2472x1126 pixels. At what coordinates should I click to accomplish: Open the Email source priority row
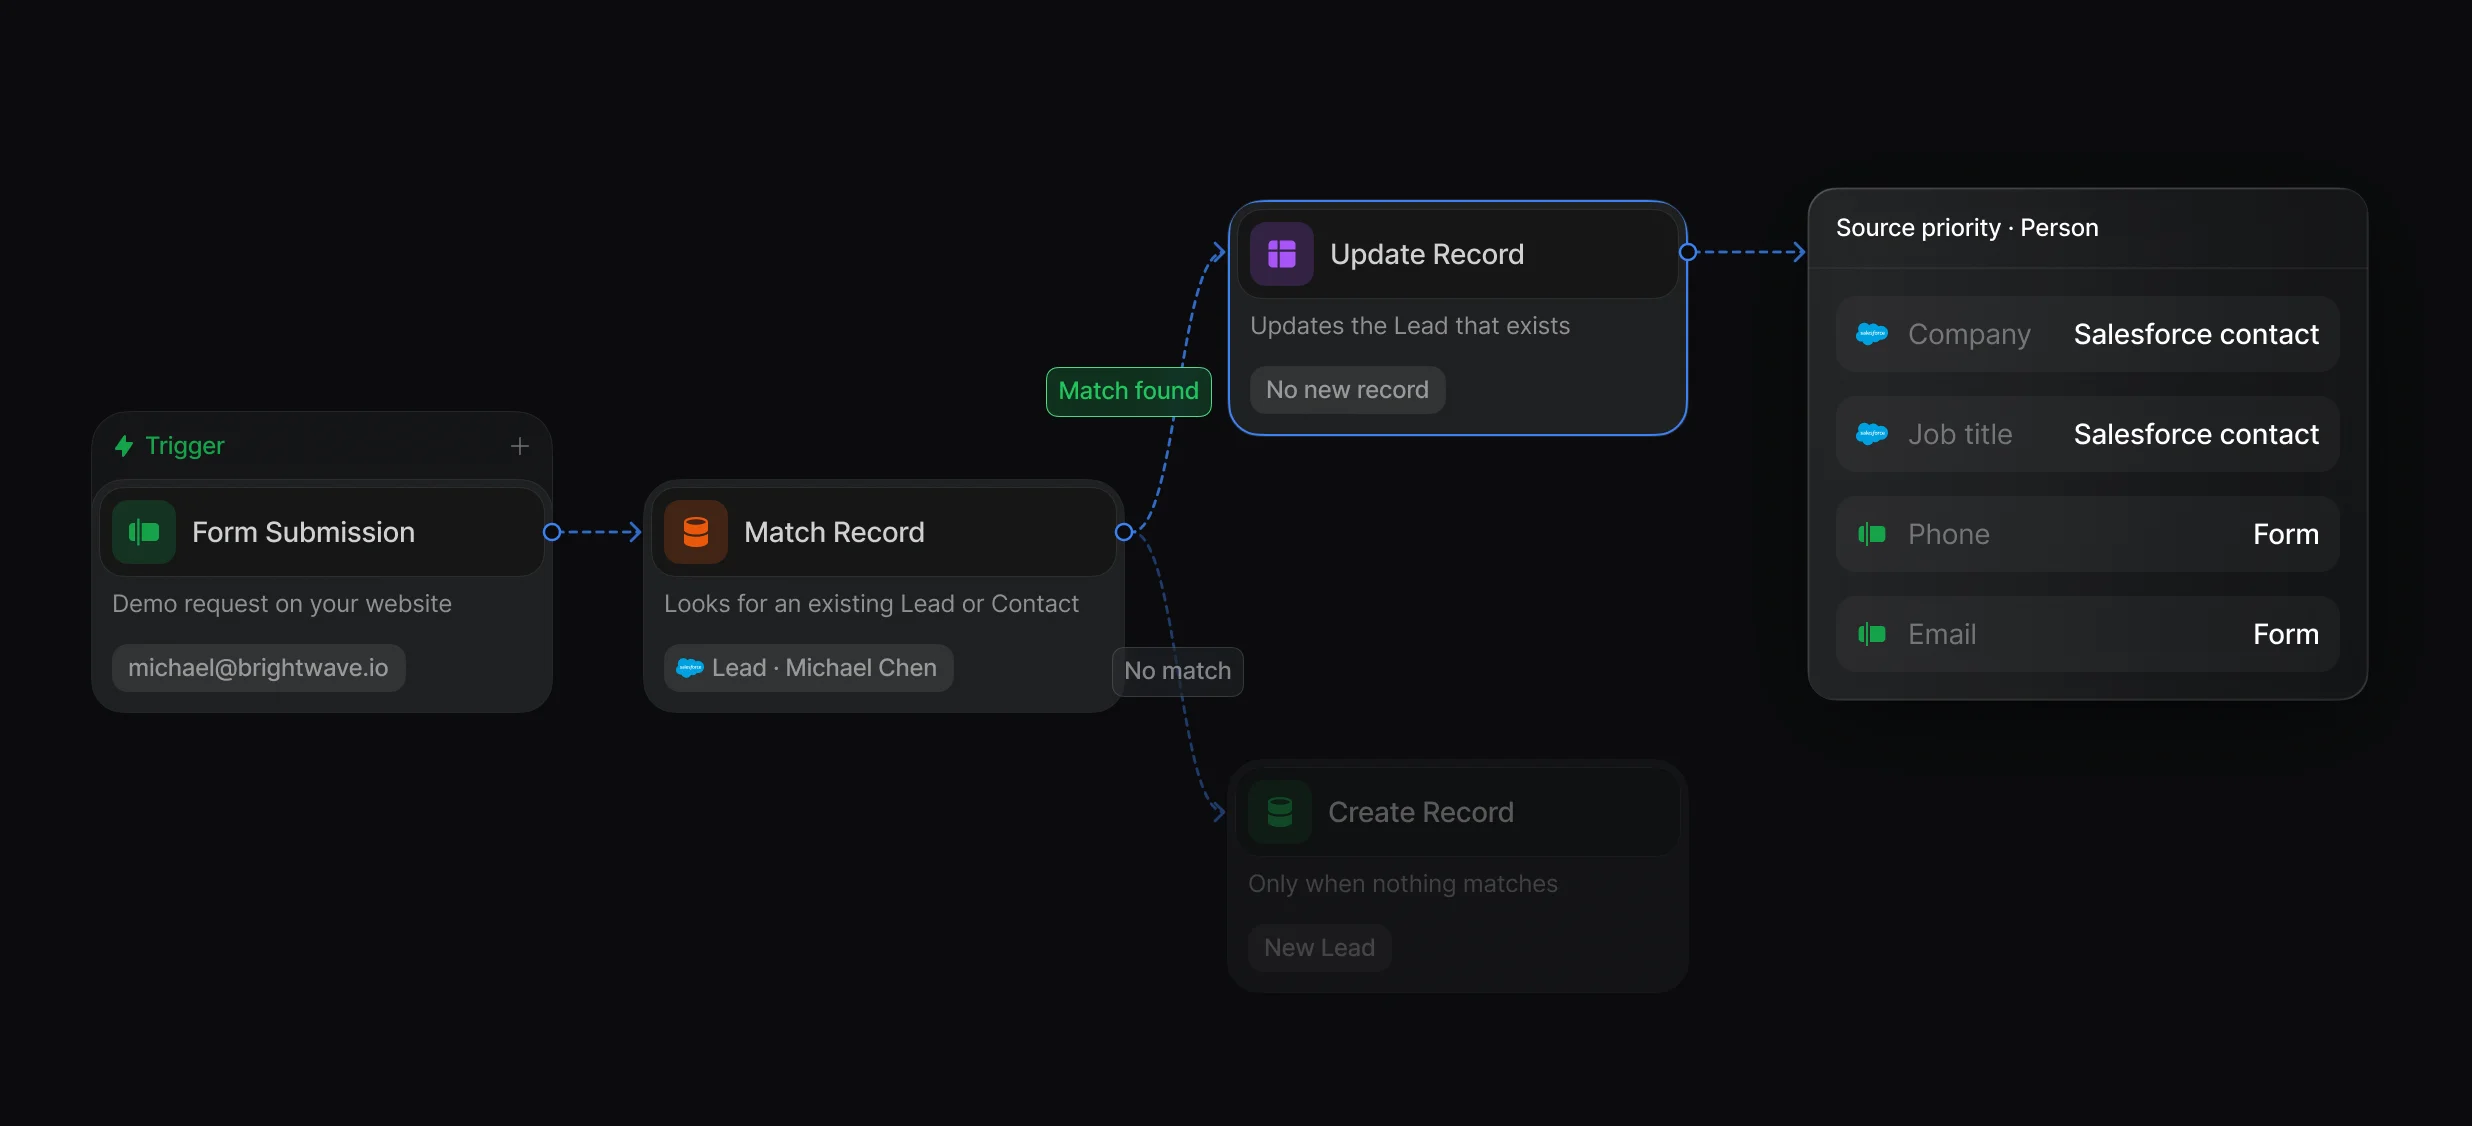tap(2088, 634)
